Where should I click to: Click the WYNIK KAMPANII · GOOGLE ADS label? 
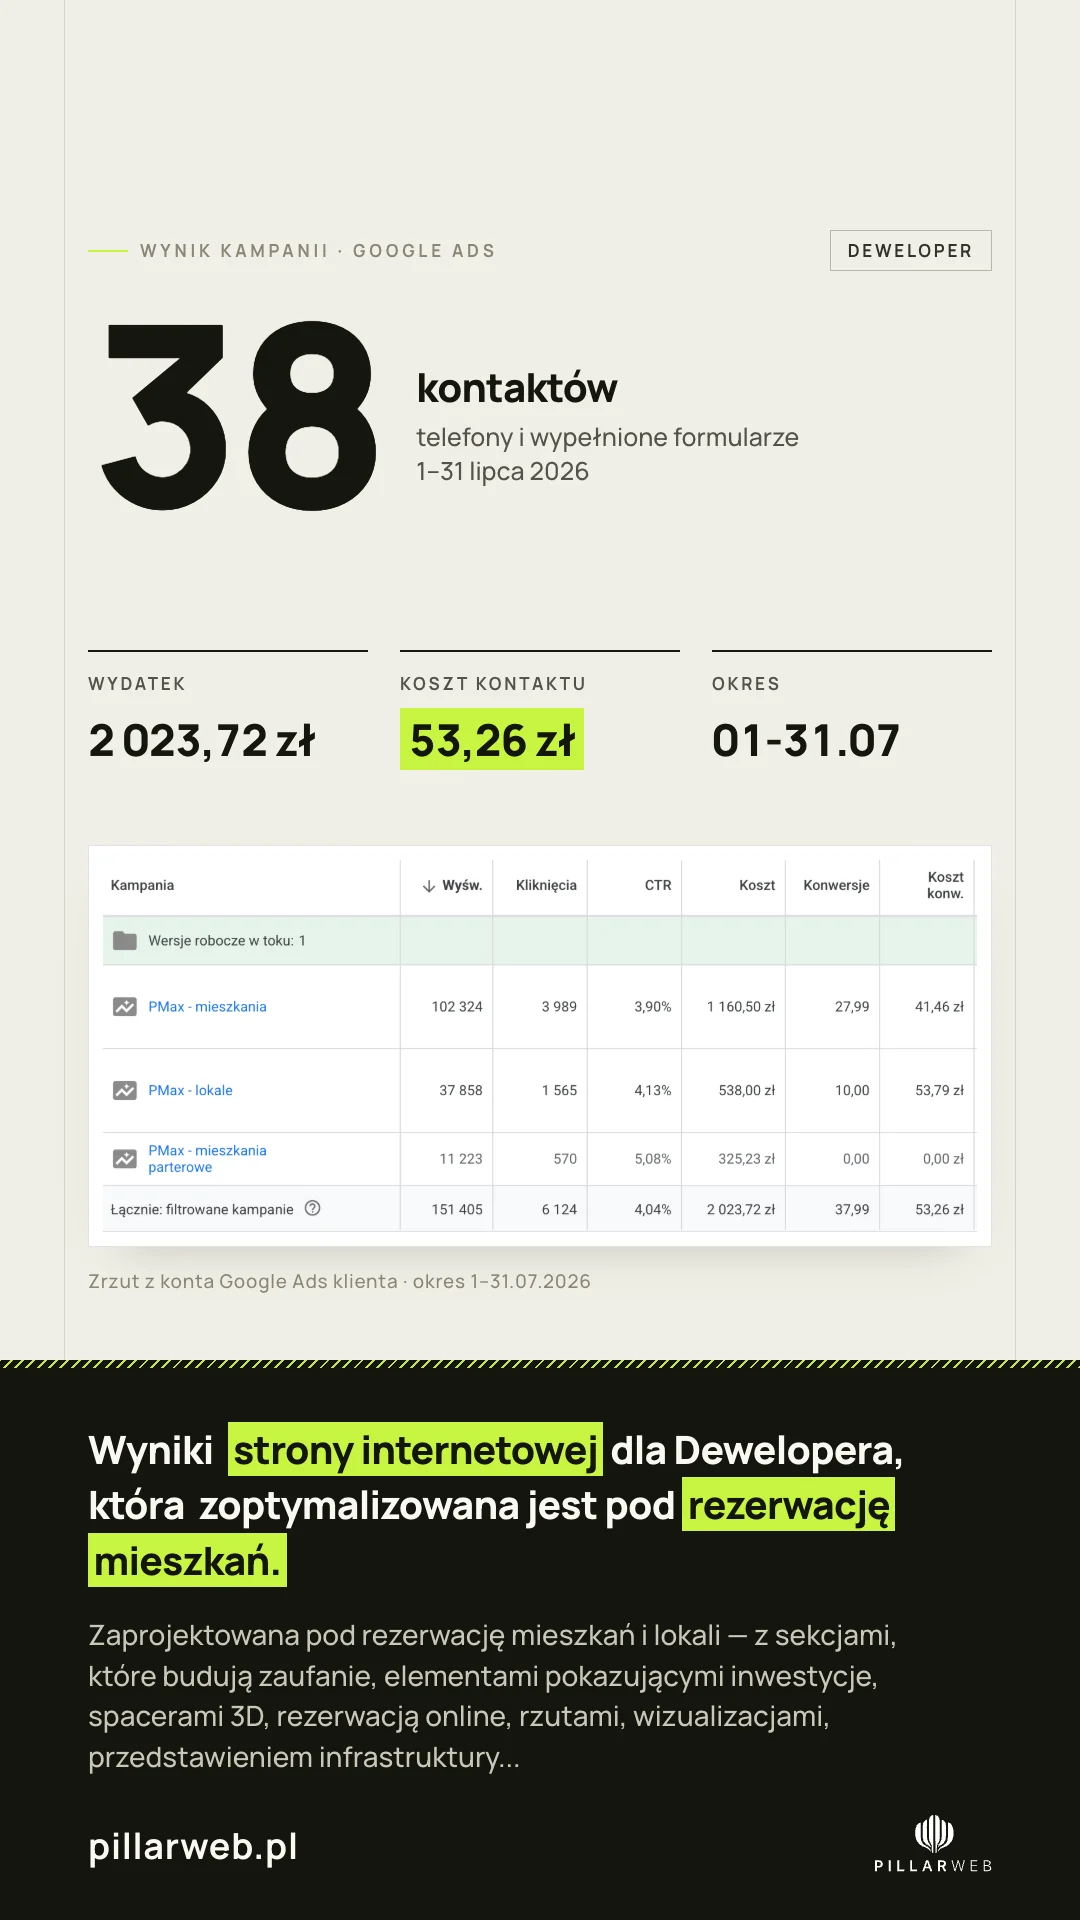(x=318, y=251)
